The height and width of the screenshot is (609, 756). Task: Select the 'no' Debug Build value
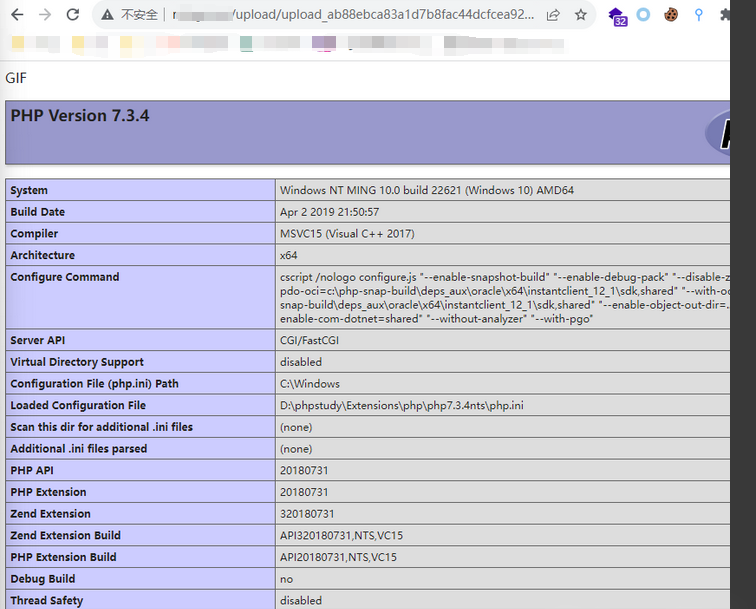[286, 579]
